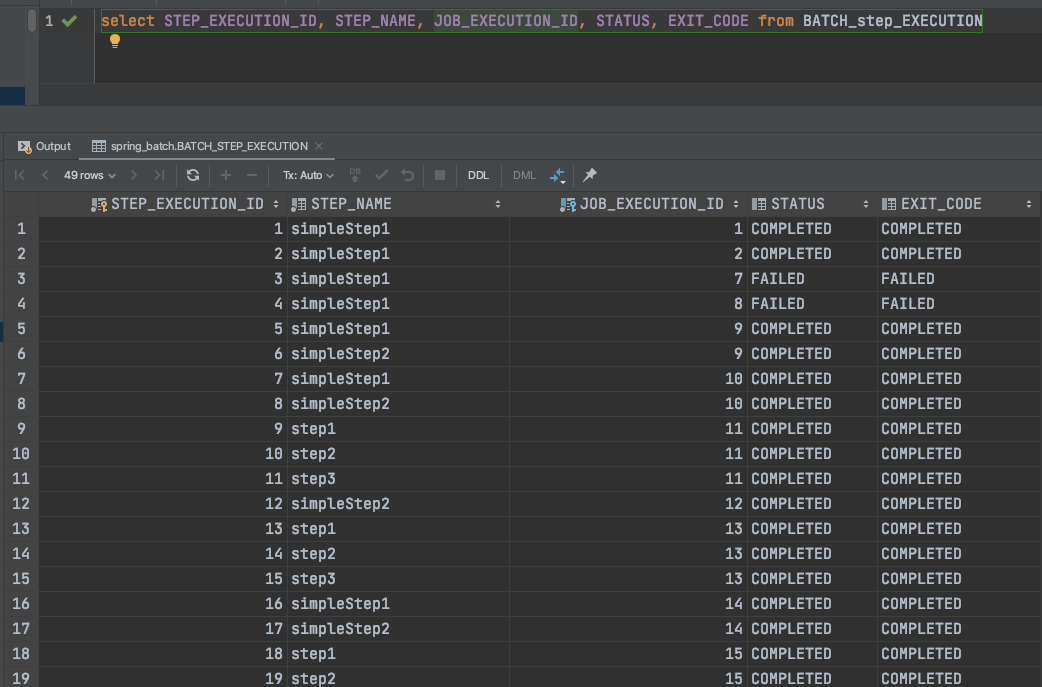Select the FAILED status cell in row 3
1042x687 pixels.
click(x=778, y=279)
